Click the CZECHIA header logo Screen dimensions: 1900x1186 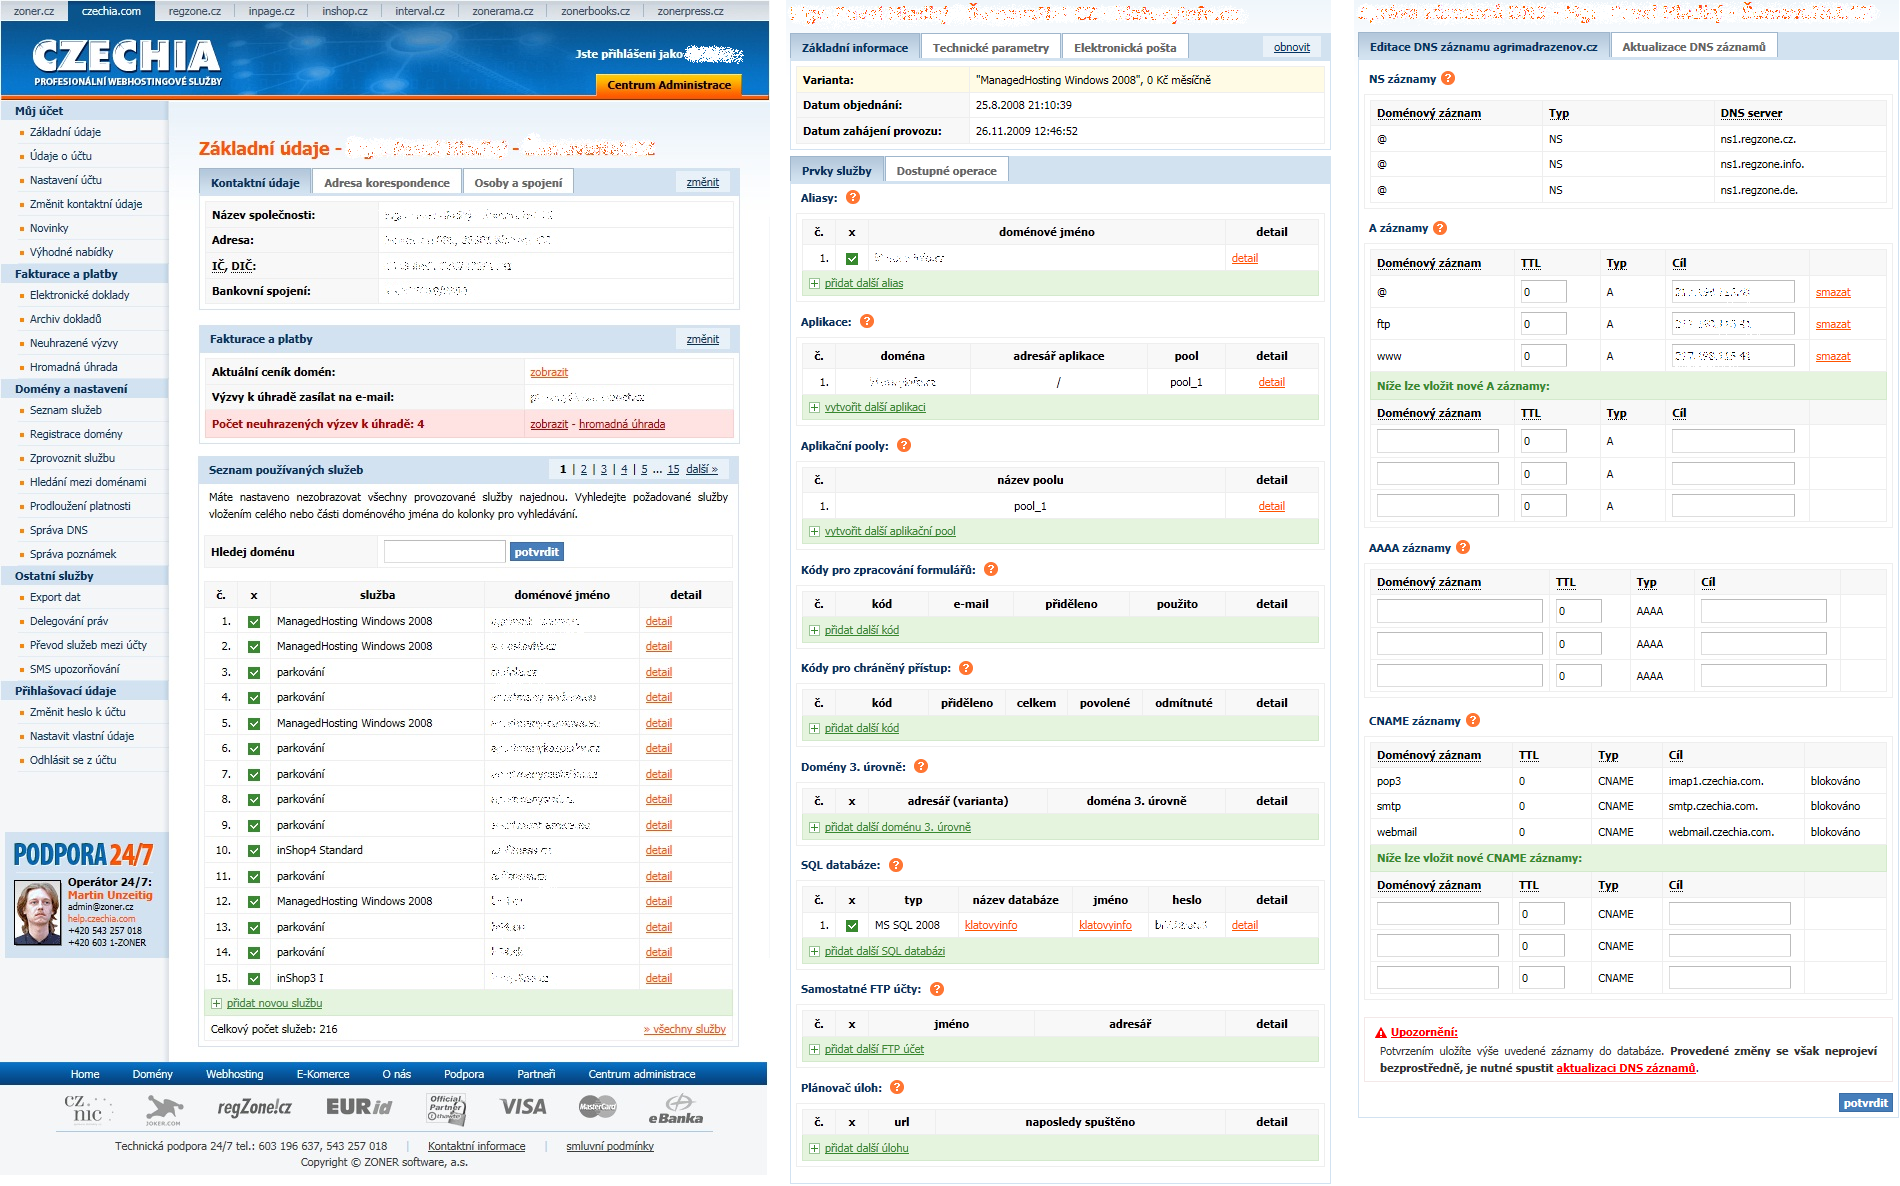coord(127,61)
